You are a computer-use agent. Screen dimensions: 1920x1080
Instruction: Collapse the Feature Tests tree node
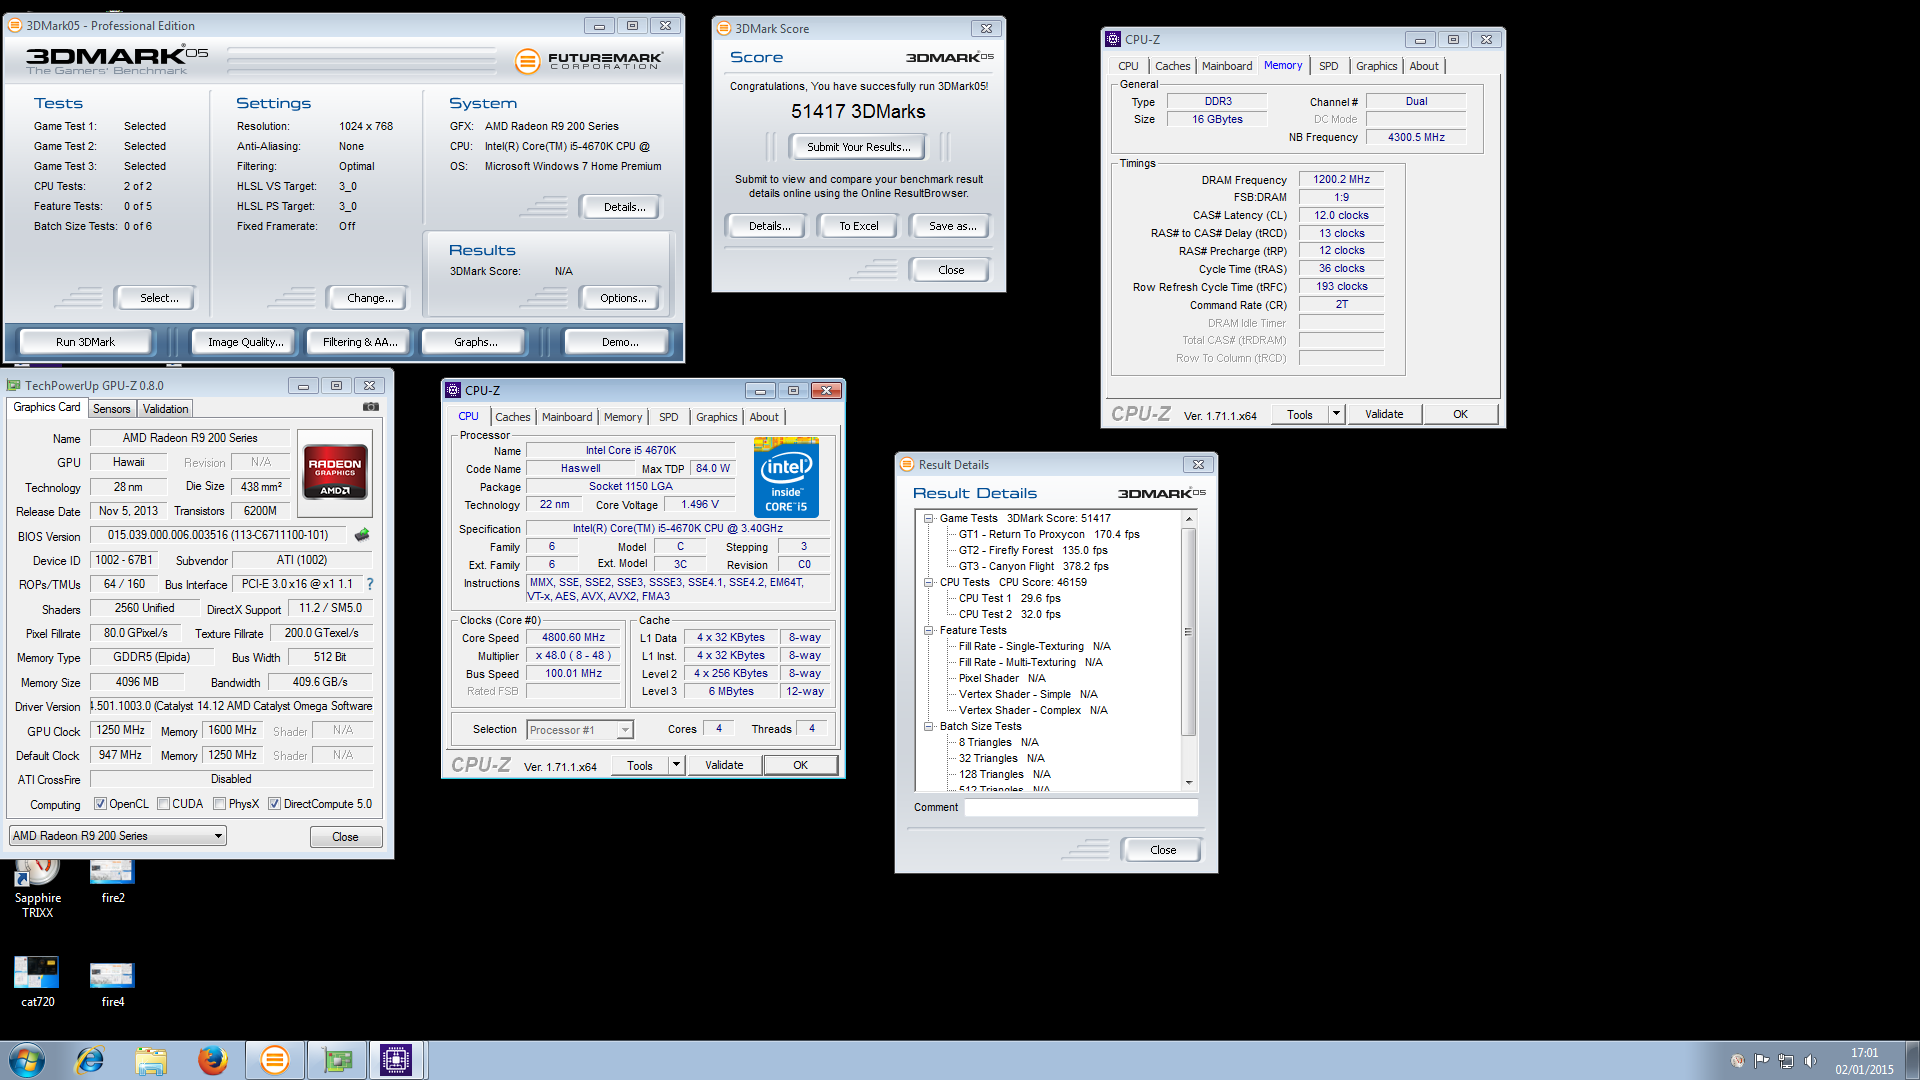pyautogui.click(x=928, y=630)
